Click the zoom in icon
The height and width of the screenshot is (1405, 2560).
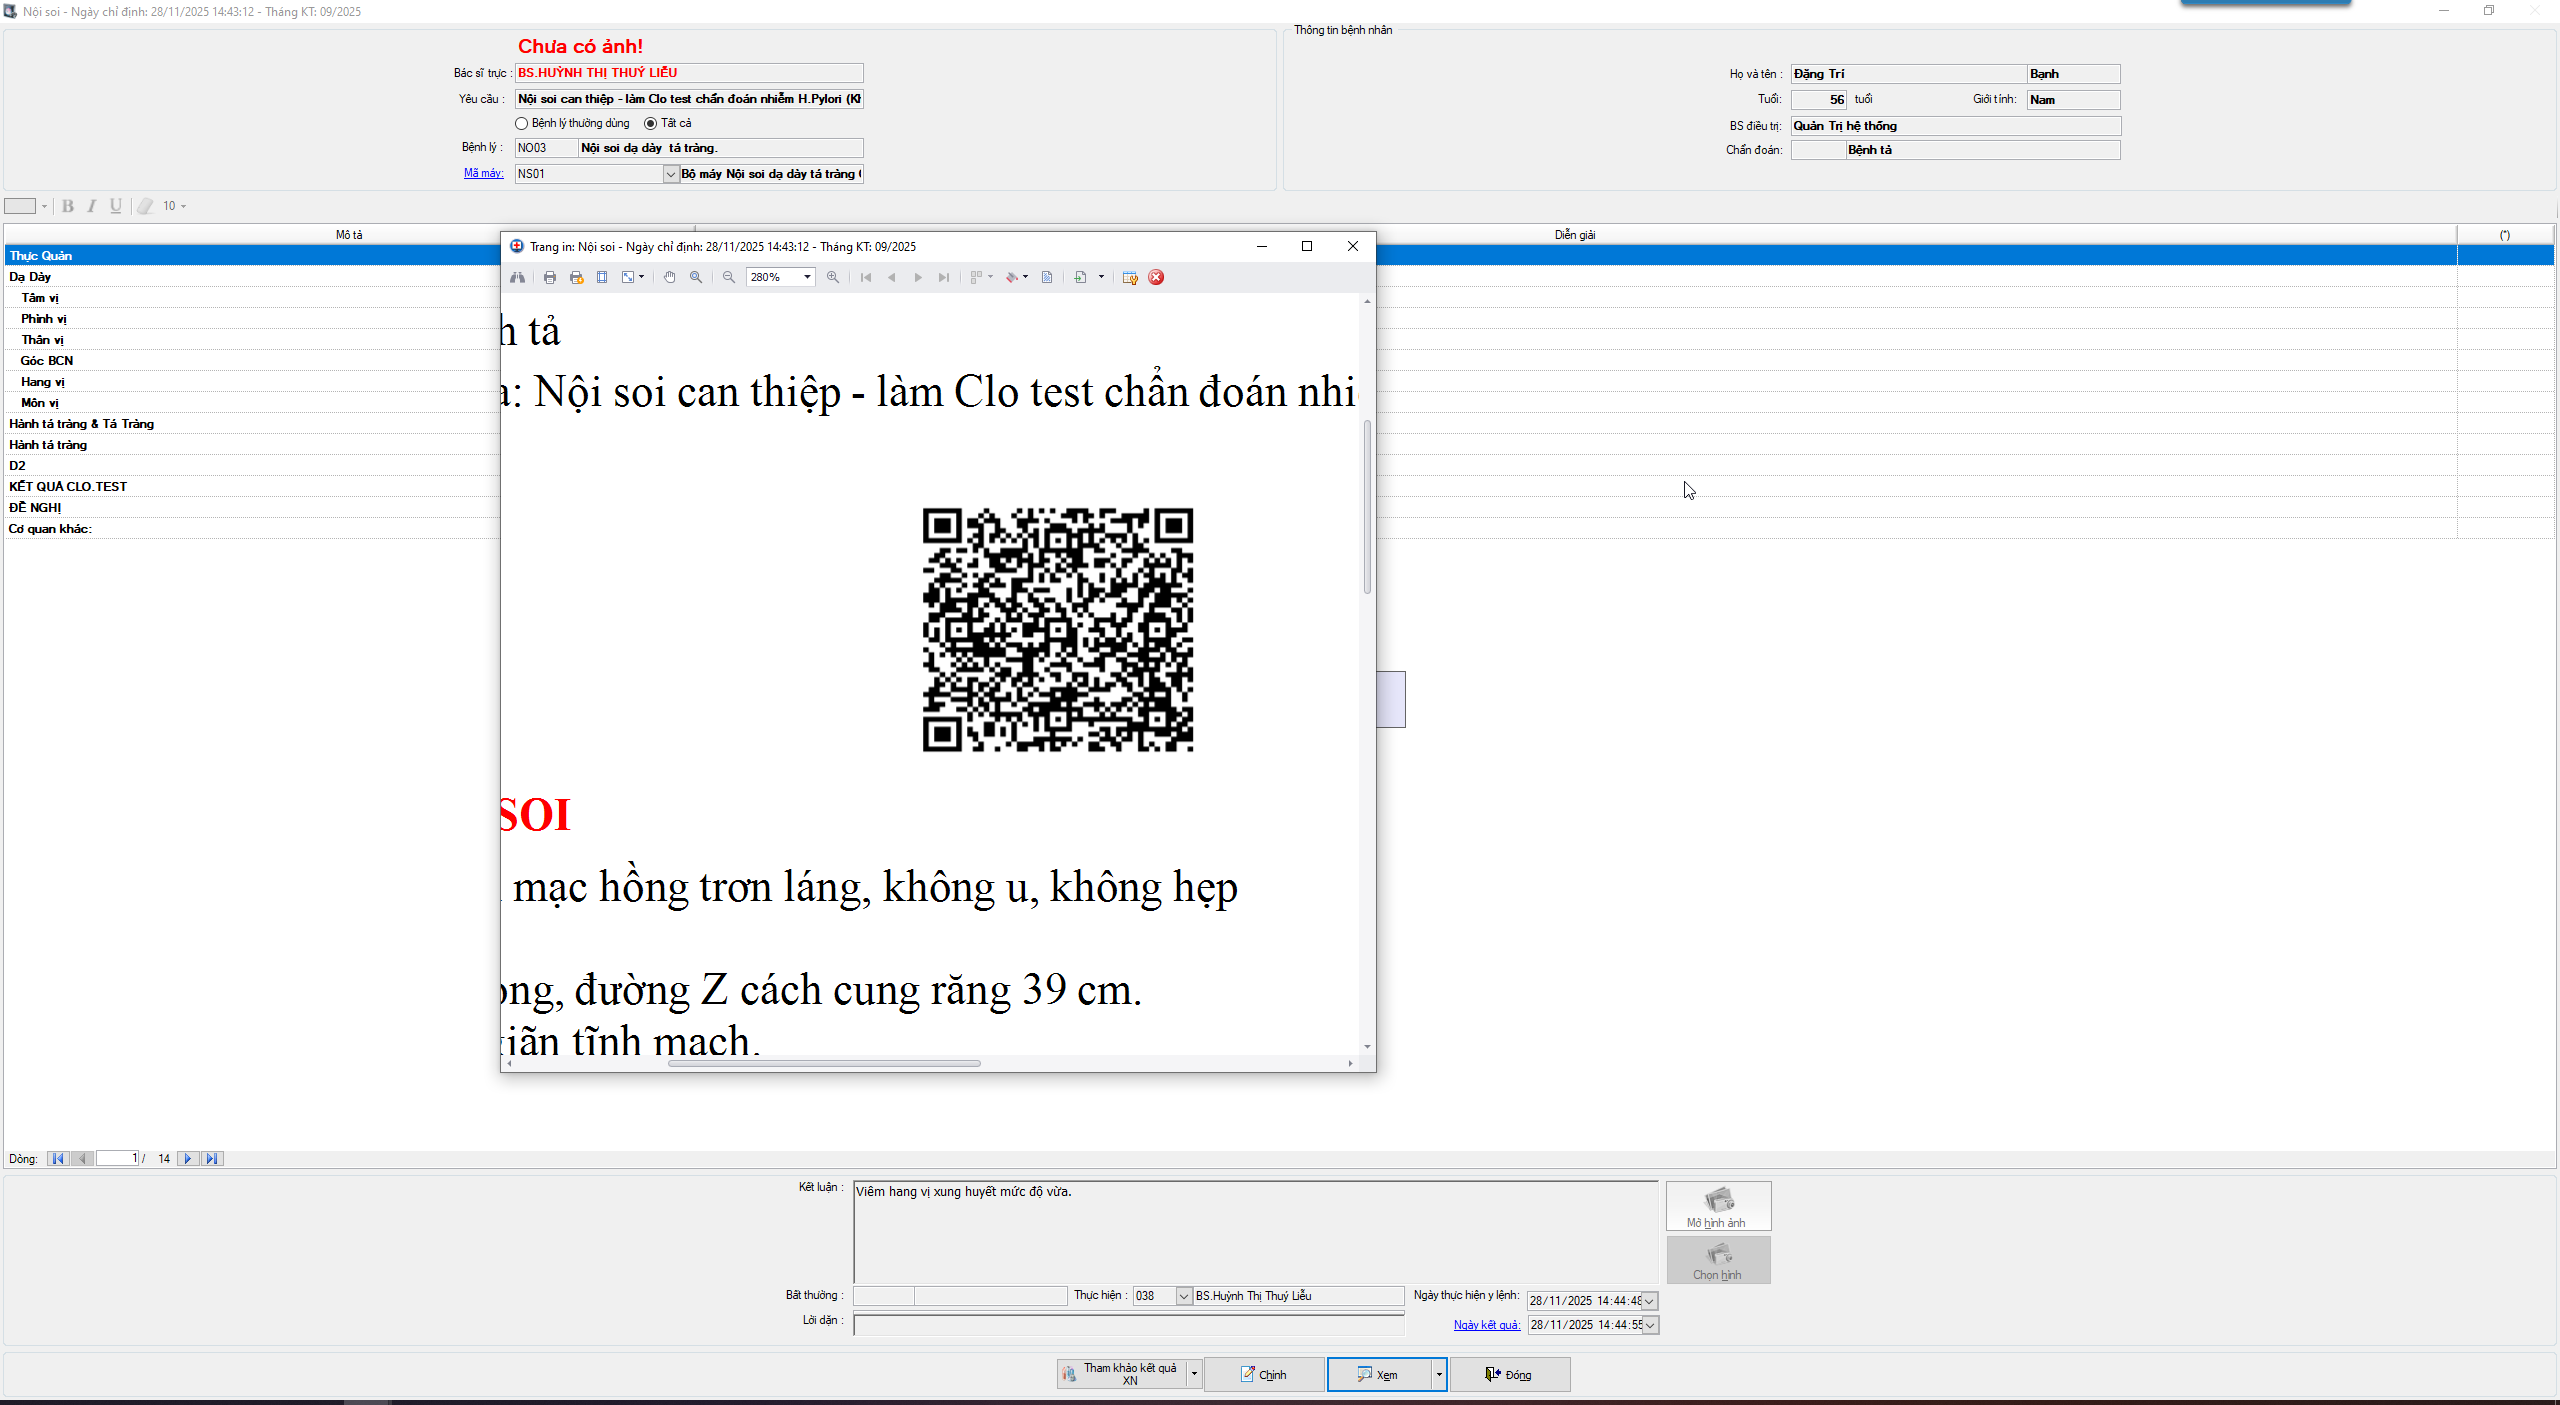tap(833, 277)
